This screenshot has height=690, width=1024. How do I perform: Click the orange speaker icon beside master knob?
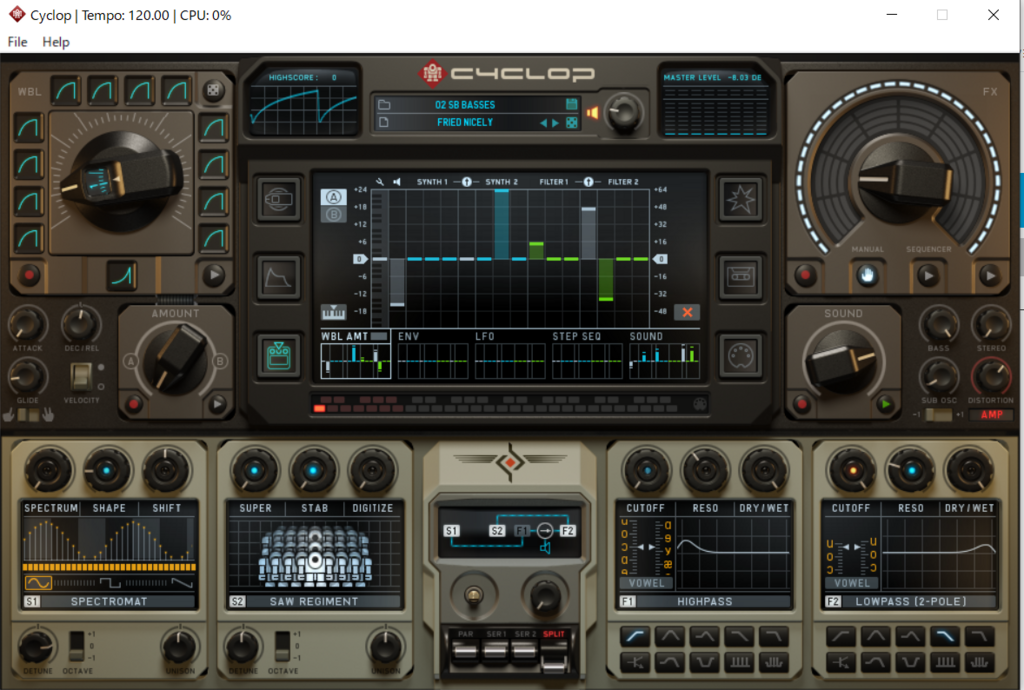click(x=592, y=113)
